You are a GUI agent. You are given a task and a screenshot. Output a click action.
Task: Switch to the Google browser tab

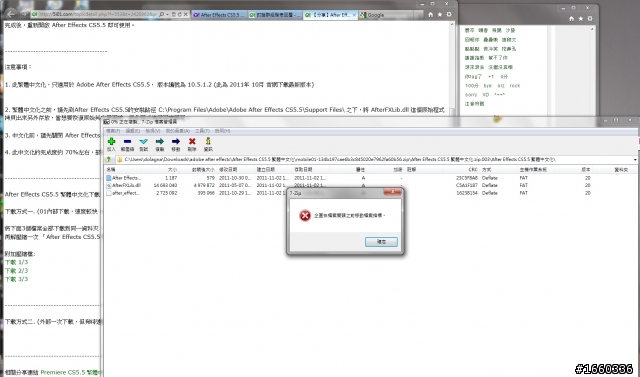pyautogui.click(x=386, y=15)
